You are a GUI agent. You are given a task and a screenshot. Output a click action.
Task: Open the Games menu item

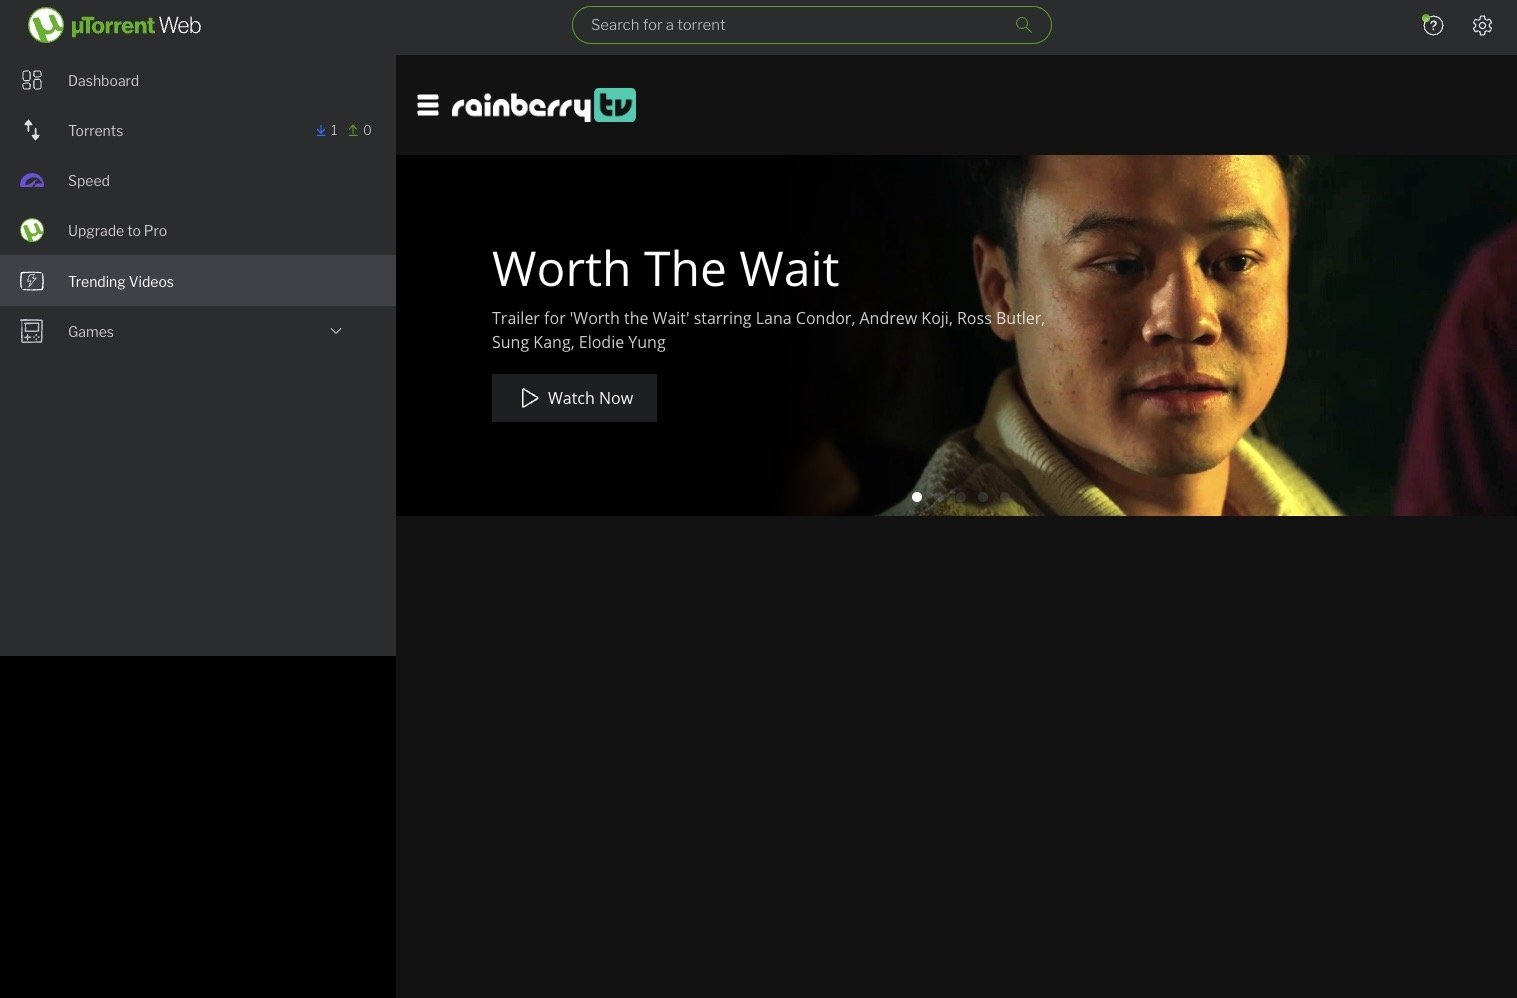point(198,331)
